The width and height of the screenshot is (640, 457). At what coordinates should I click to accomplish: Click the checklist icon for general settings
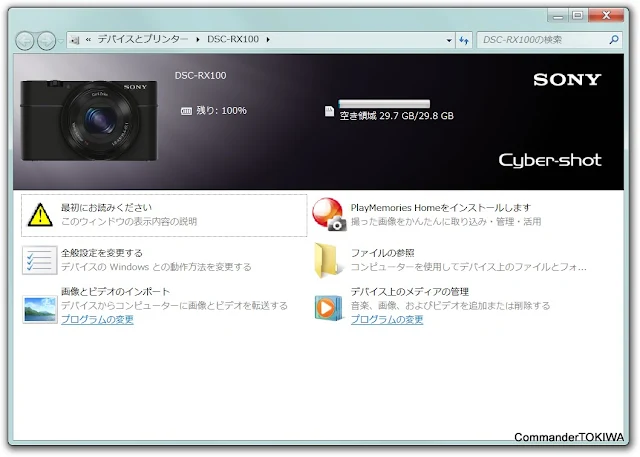tap(40, 260)
